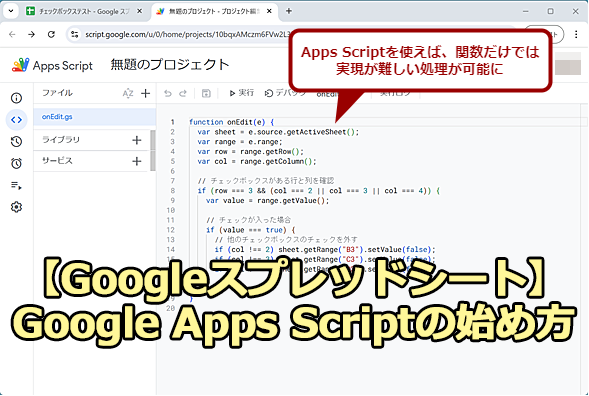Click the var range = e.range line

(x=240, y=142)
